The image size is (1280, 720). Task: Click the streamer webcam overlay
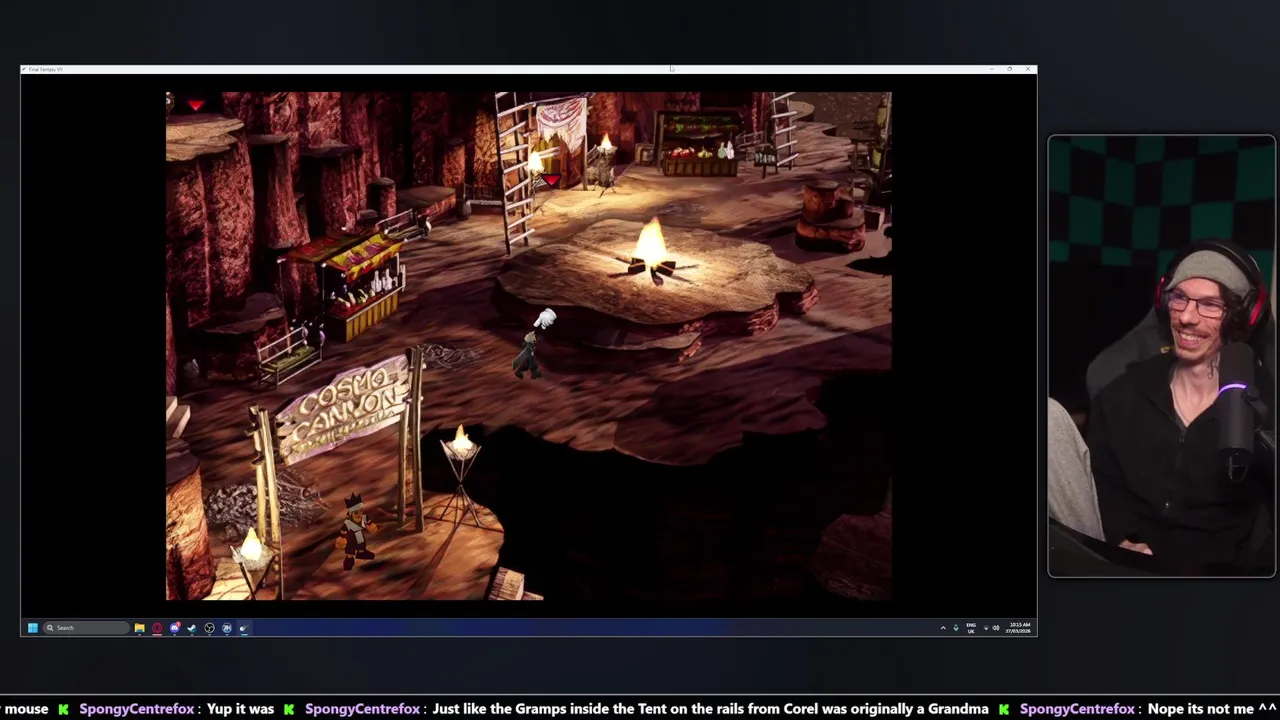[x=1162, y=356]
